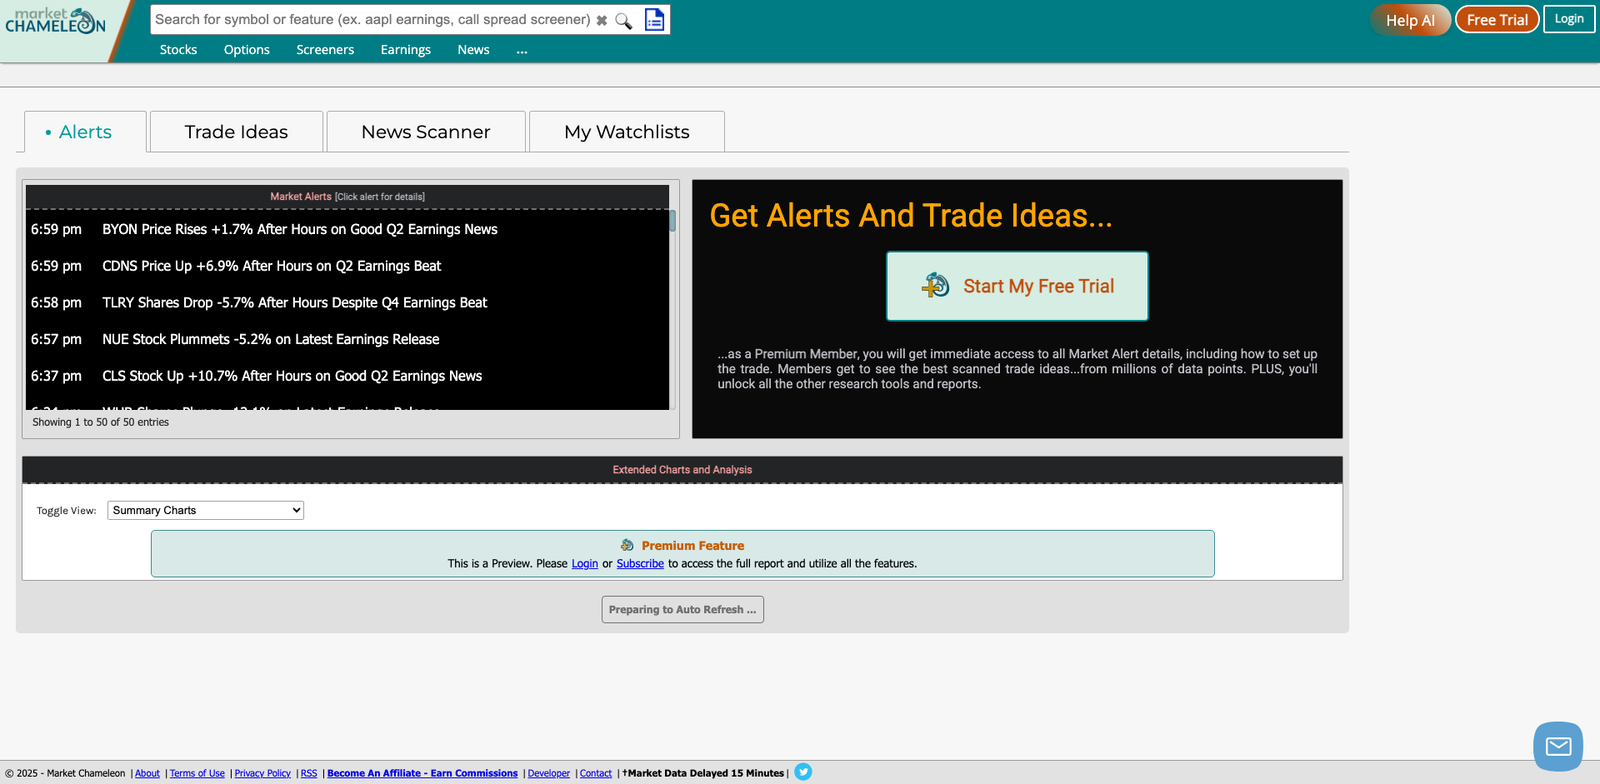Open the Market Chameleon logo home link
Image resolution: width=1600 pixels, height=784 pixels.
coord(56,21)
